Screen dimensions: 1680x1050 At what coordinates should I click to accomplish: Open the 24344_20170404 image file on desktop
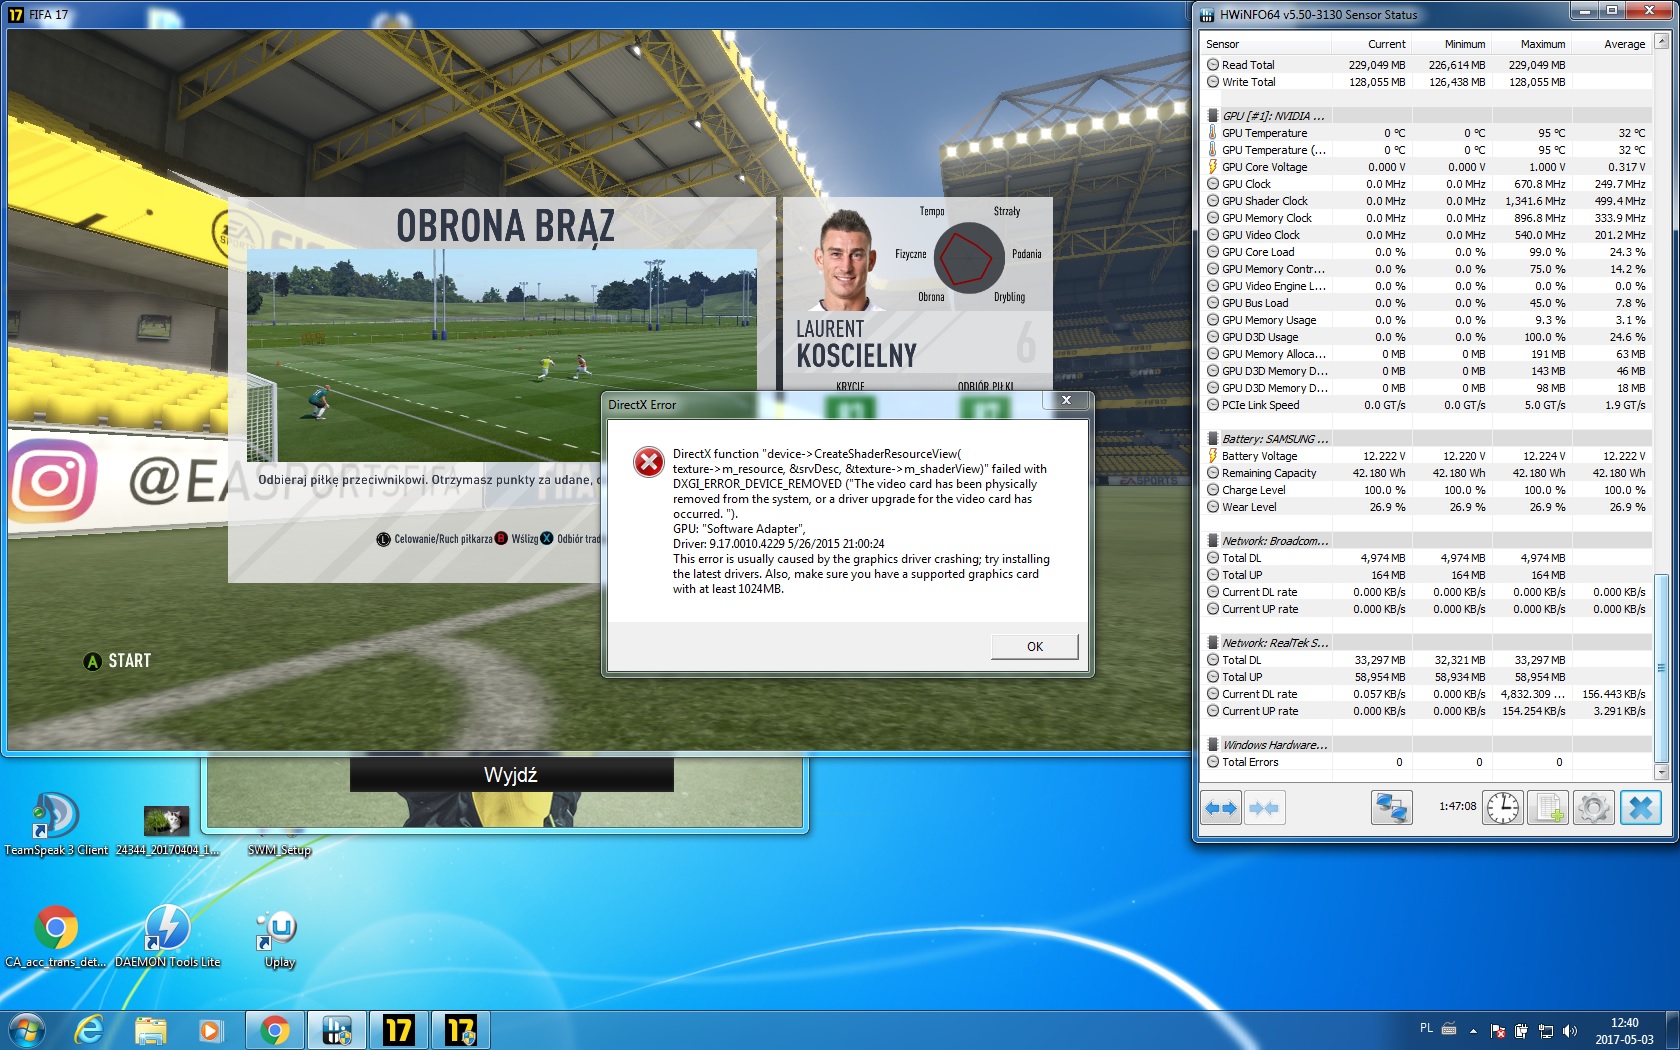coord(167,830)
